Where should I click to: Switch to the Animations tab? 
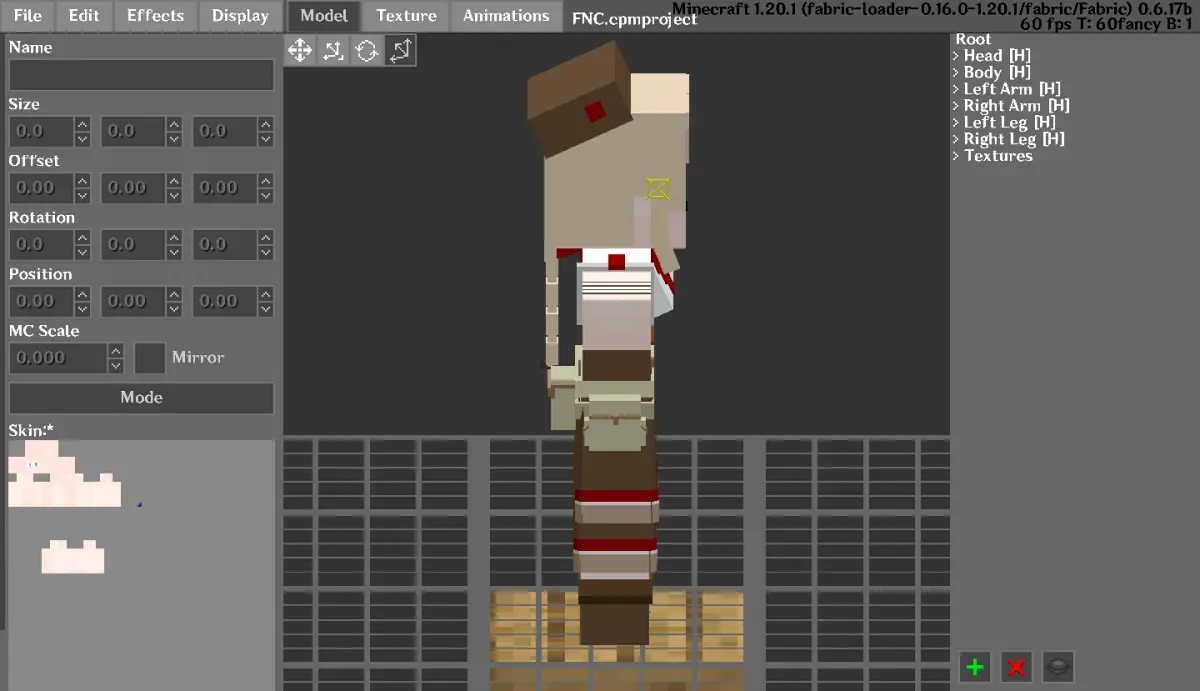(x=506, y=16)
